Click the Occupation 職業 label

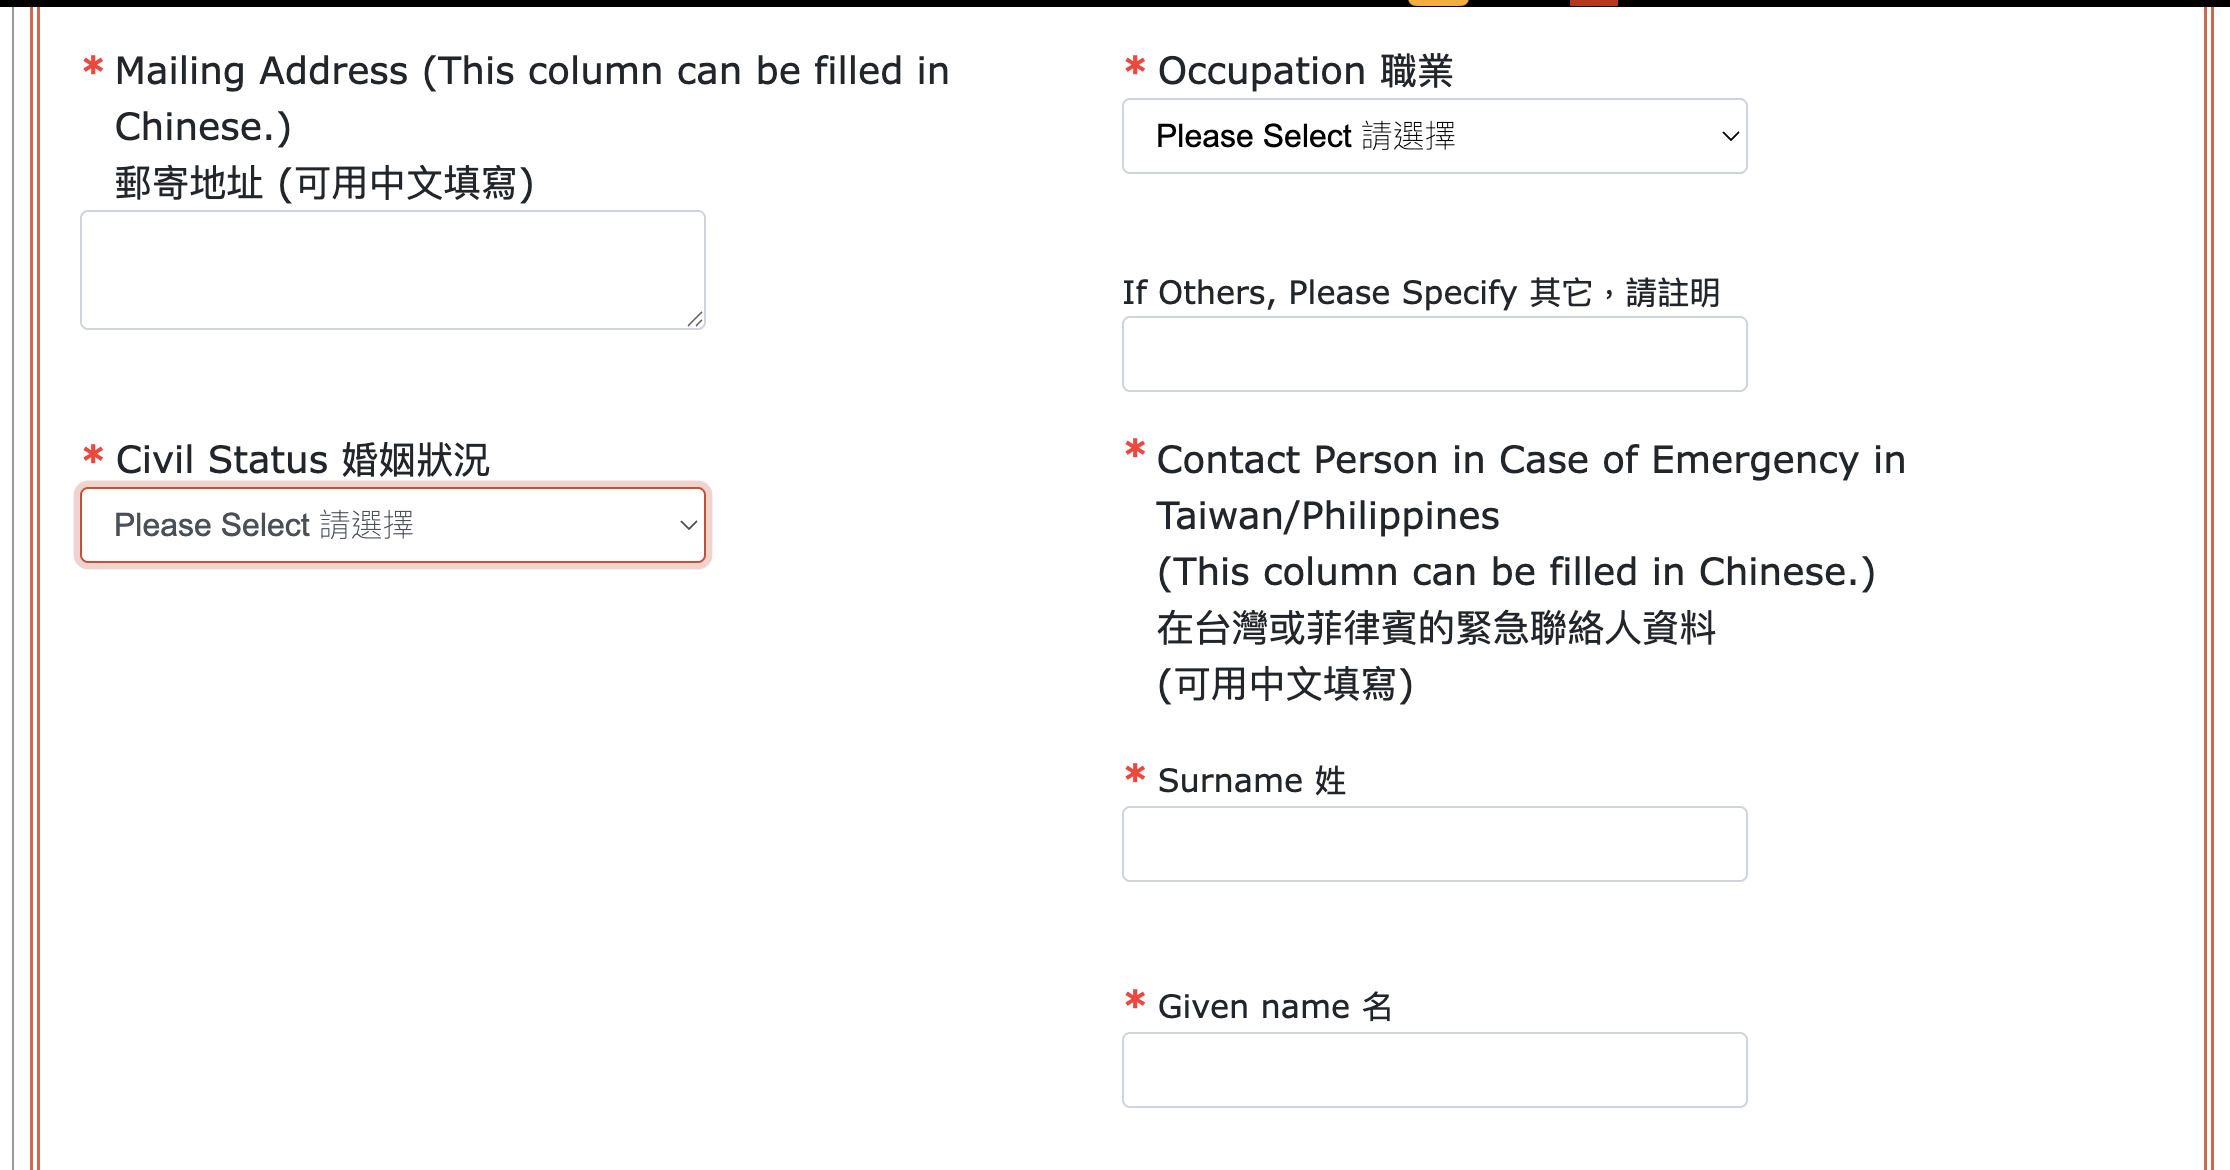pos(1304,71)
